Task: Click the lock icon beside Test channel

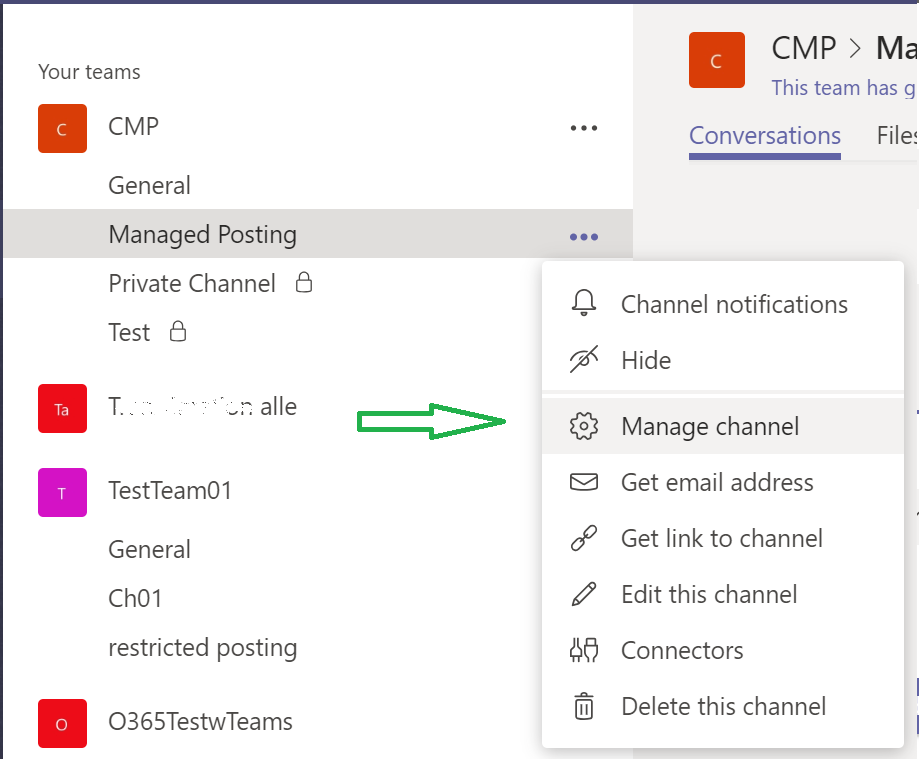Action: click(x=178, y=331)
